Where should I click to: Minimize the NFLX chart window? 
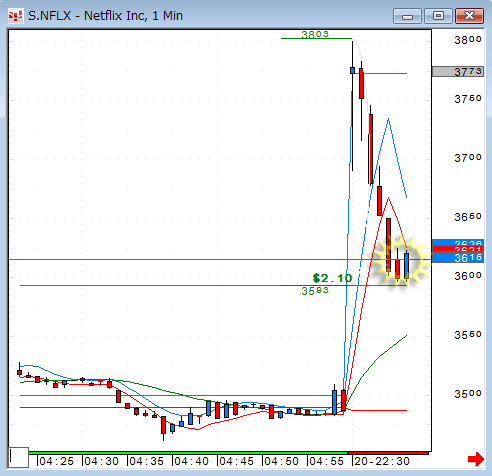coord(407,16)
